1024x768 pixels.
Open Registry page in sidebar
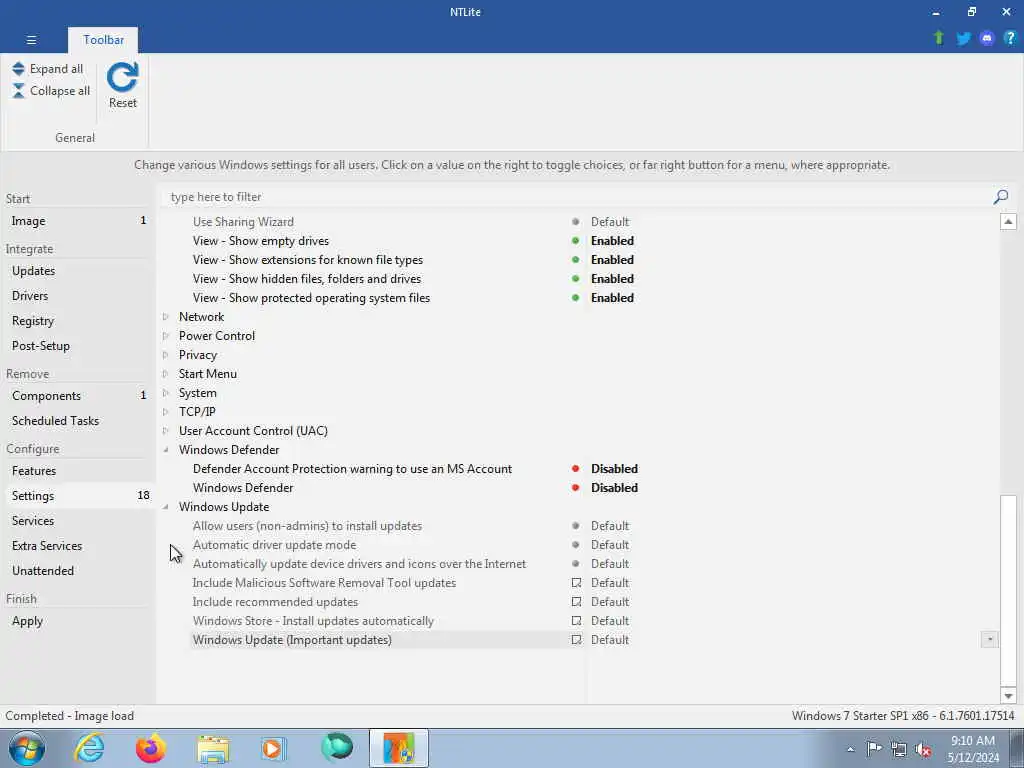(x=78, y=321)
